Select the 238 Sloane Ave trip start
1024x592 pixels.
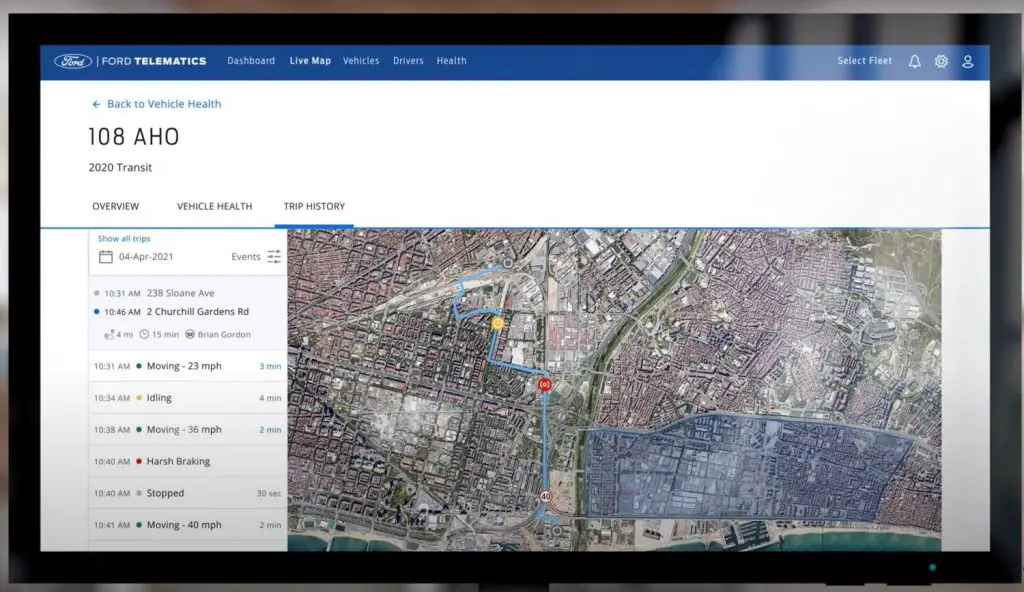[180, 293]
